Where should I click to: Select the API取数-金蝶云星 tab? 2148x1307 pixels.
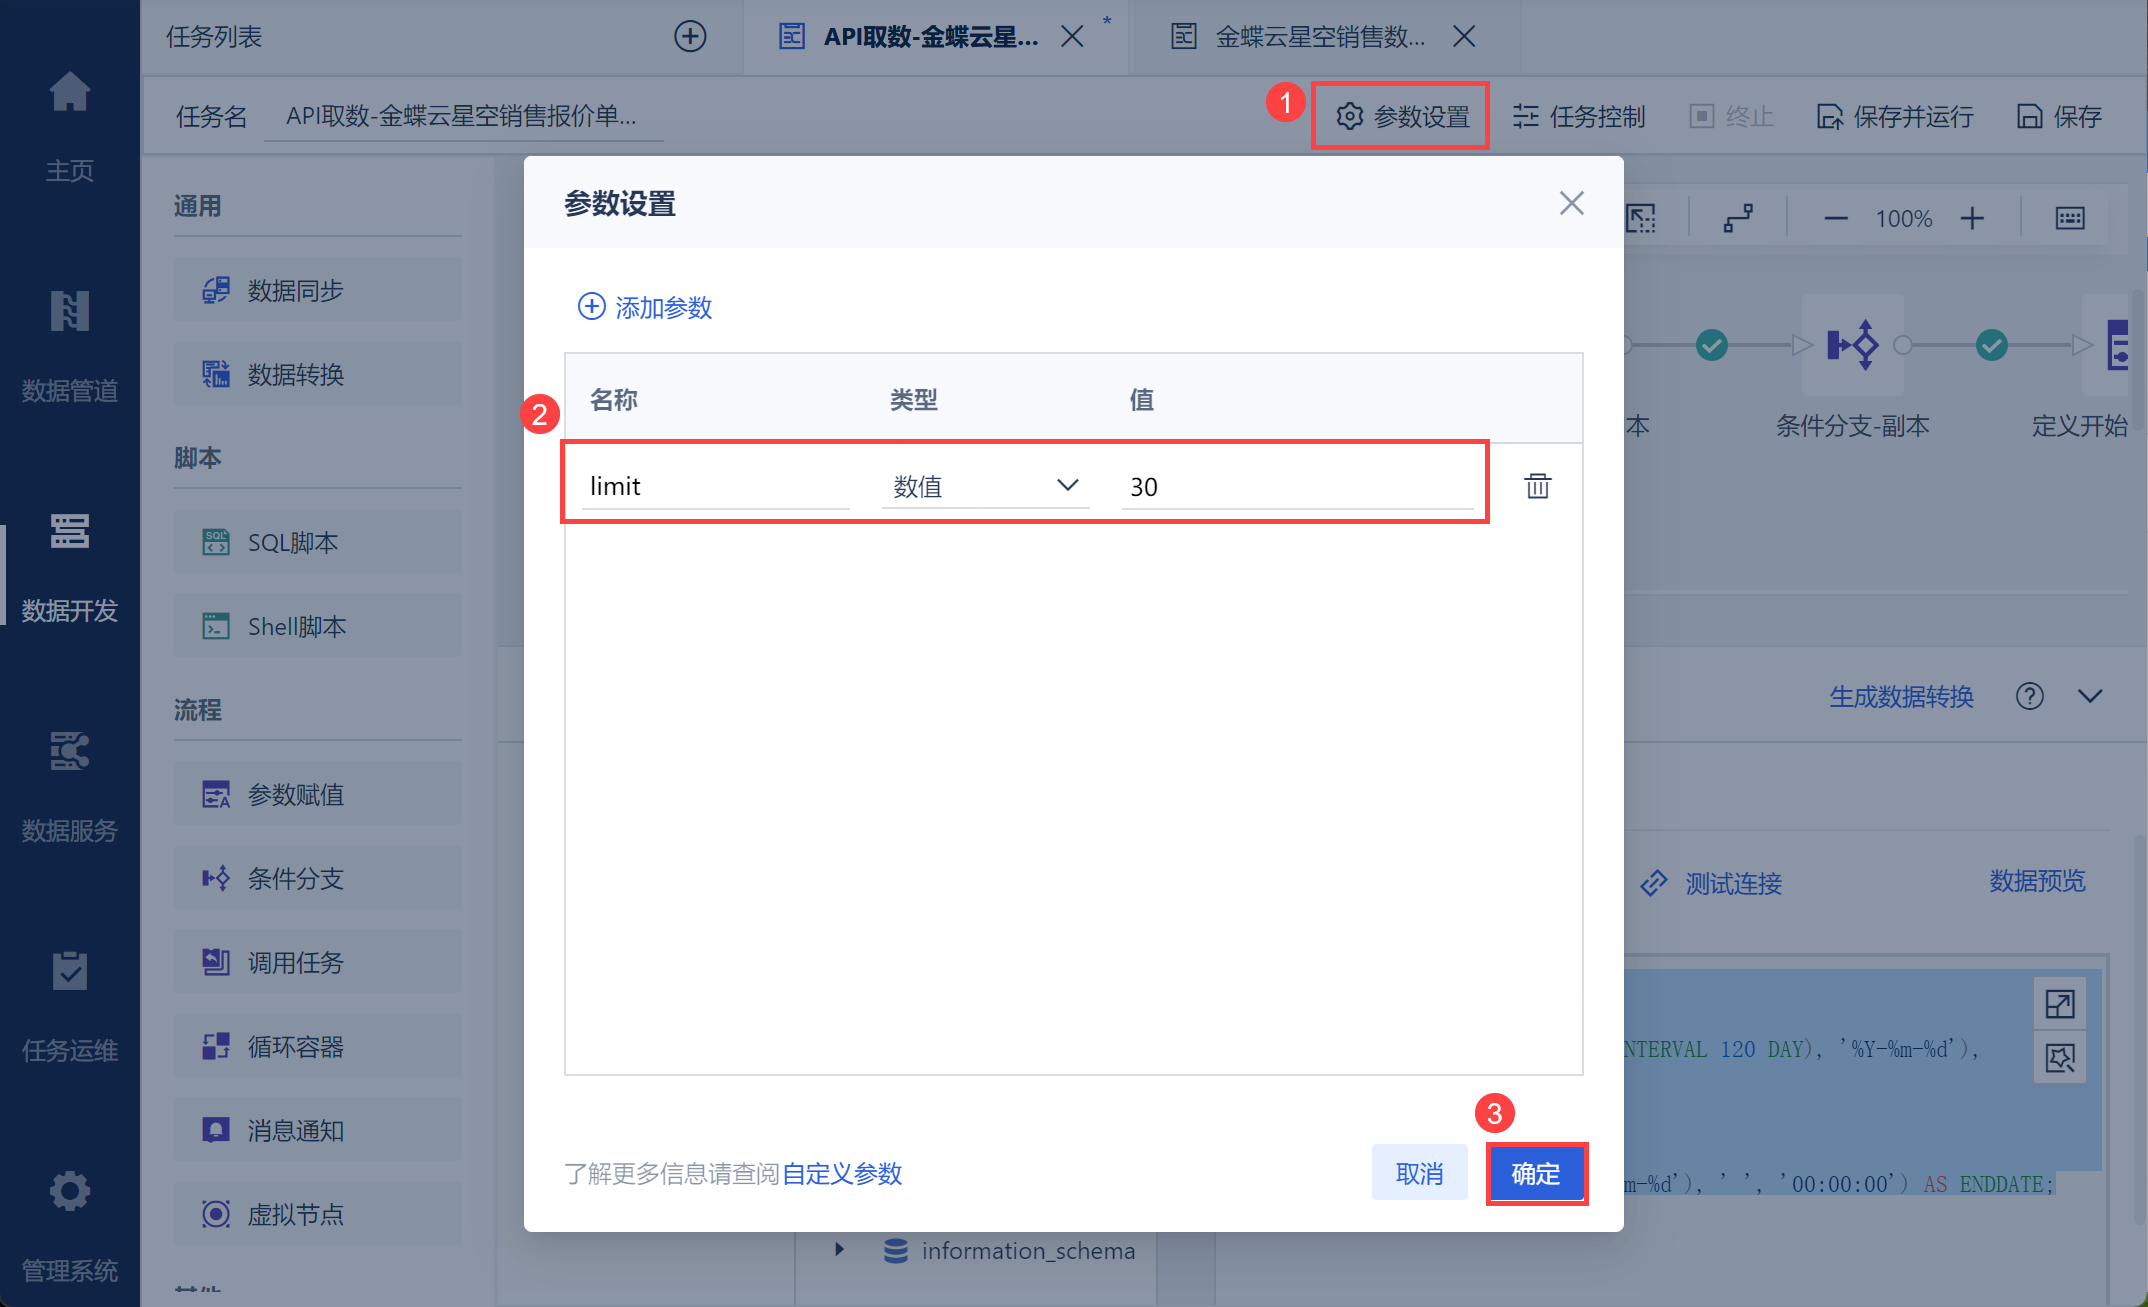pos(929,37)
